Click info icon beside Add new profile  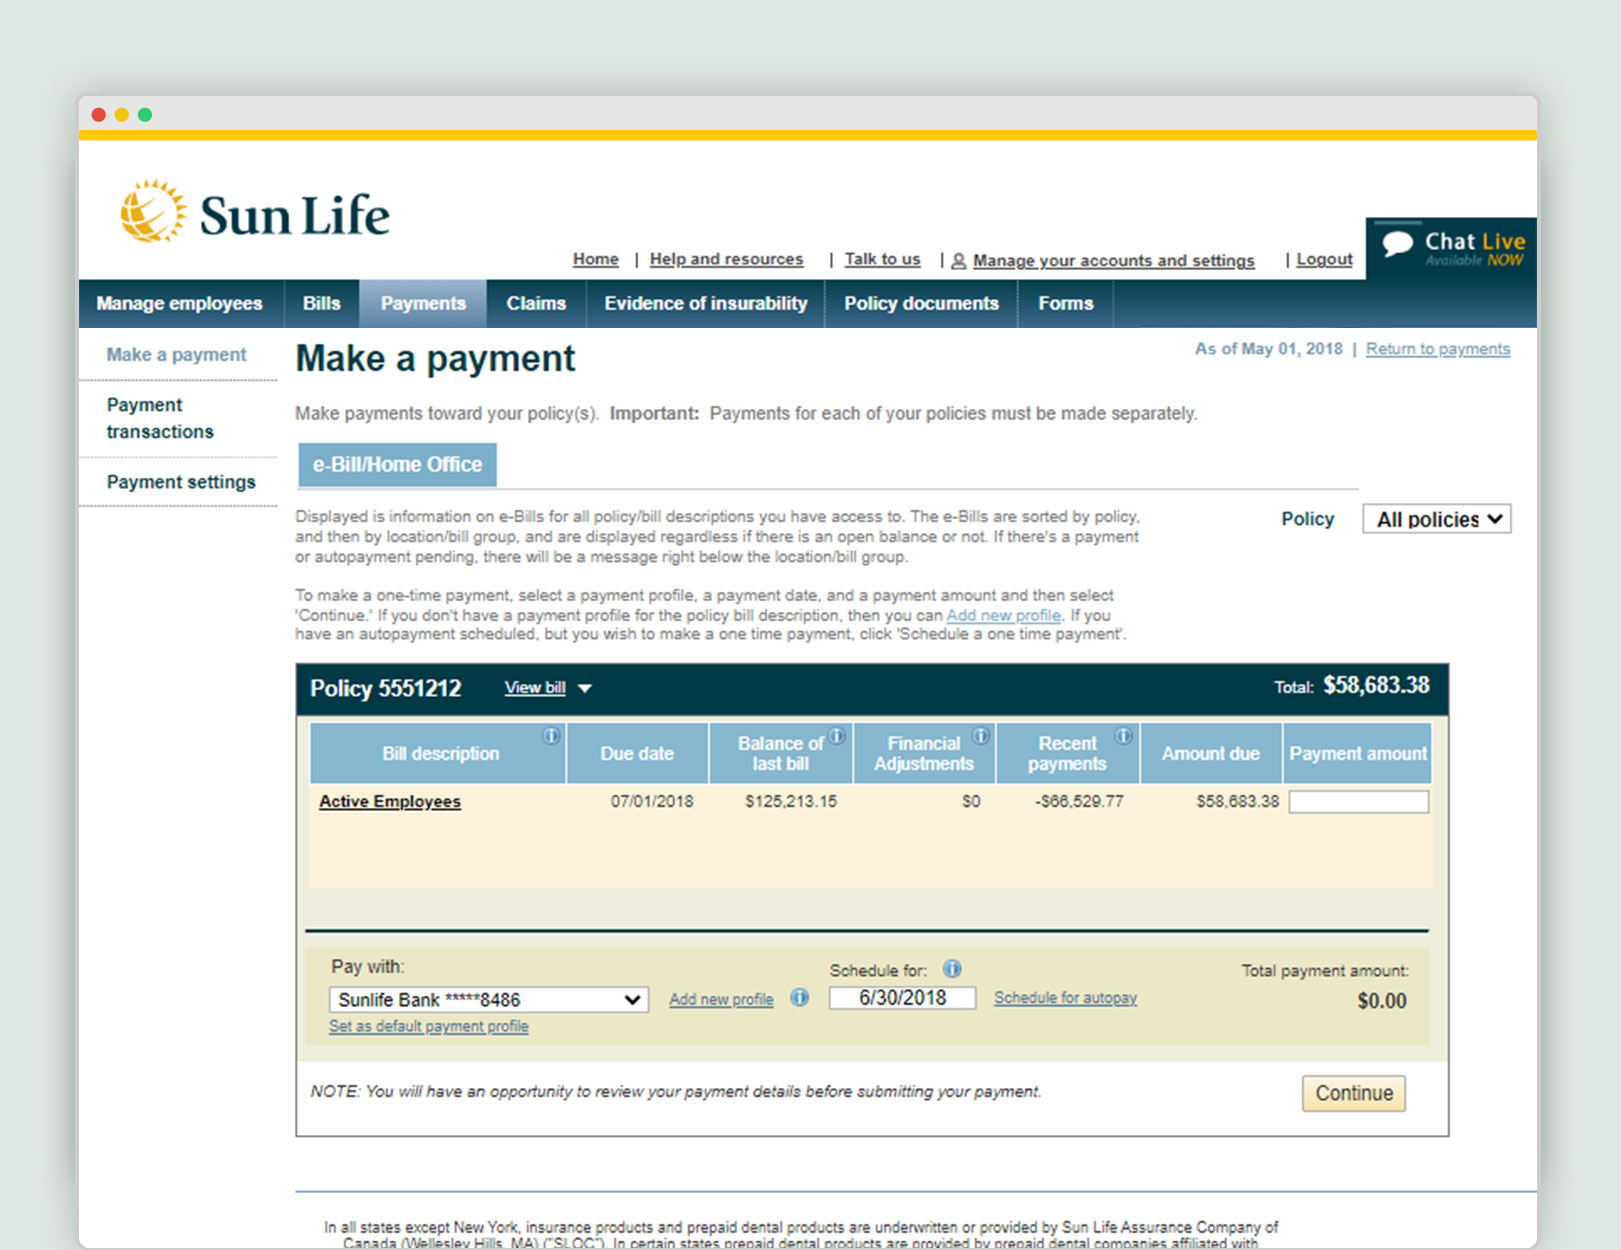click(799, 997)
